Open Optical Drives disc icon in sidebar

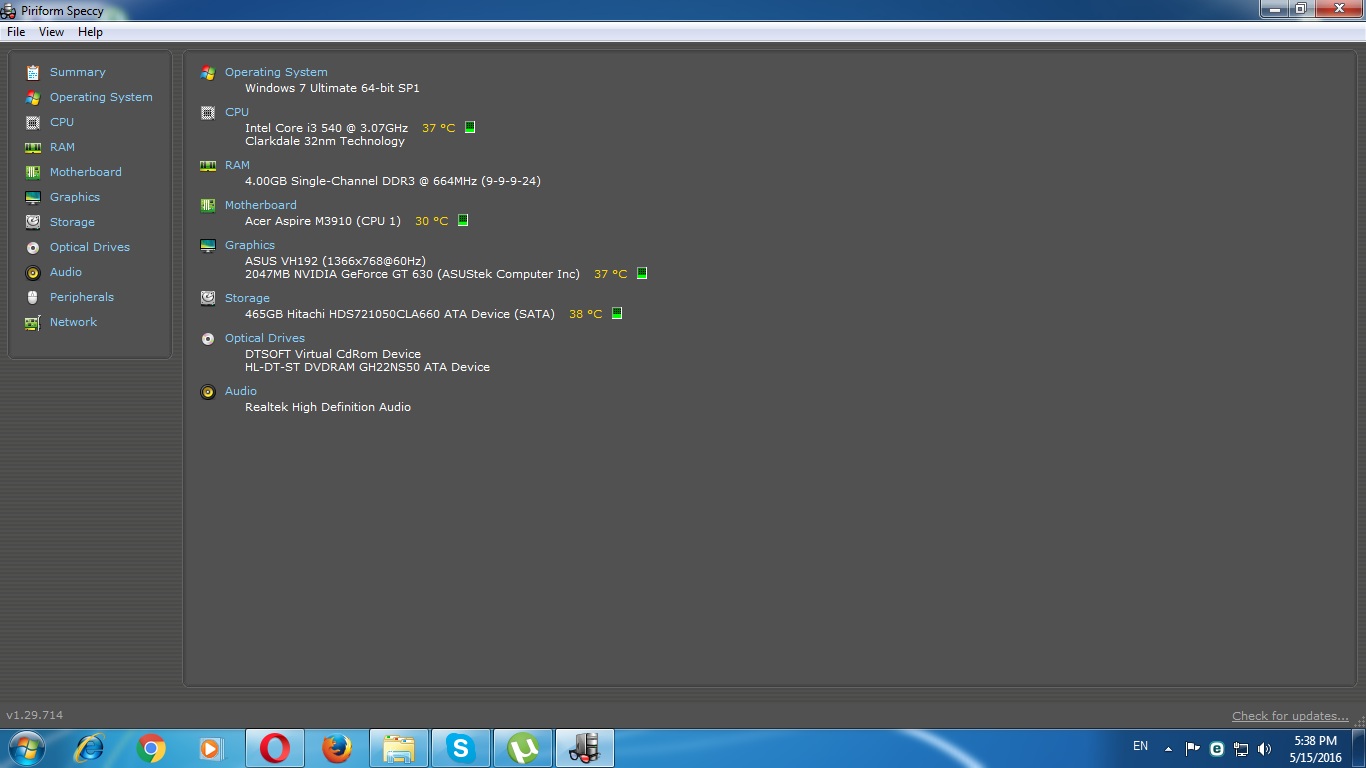tap(33, 247)
